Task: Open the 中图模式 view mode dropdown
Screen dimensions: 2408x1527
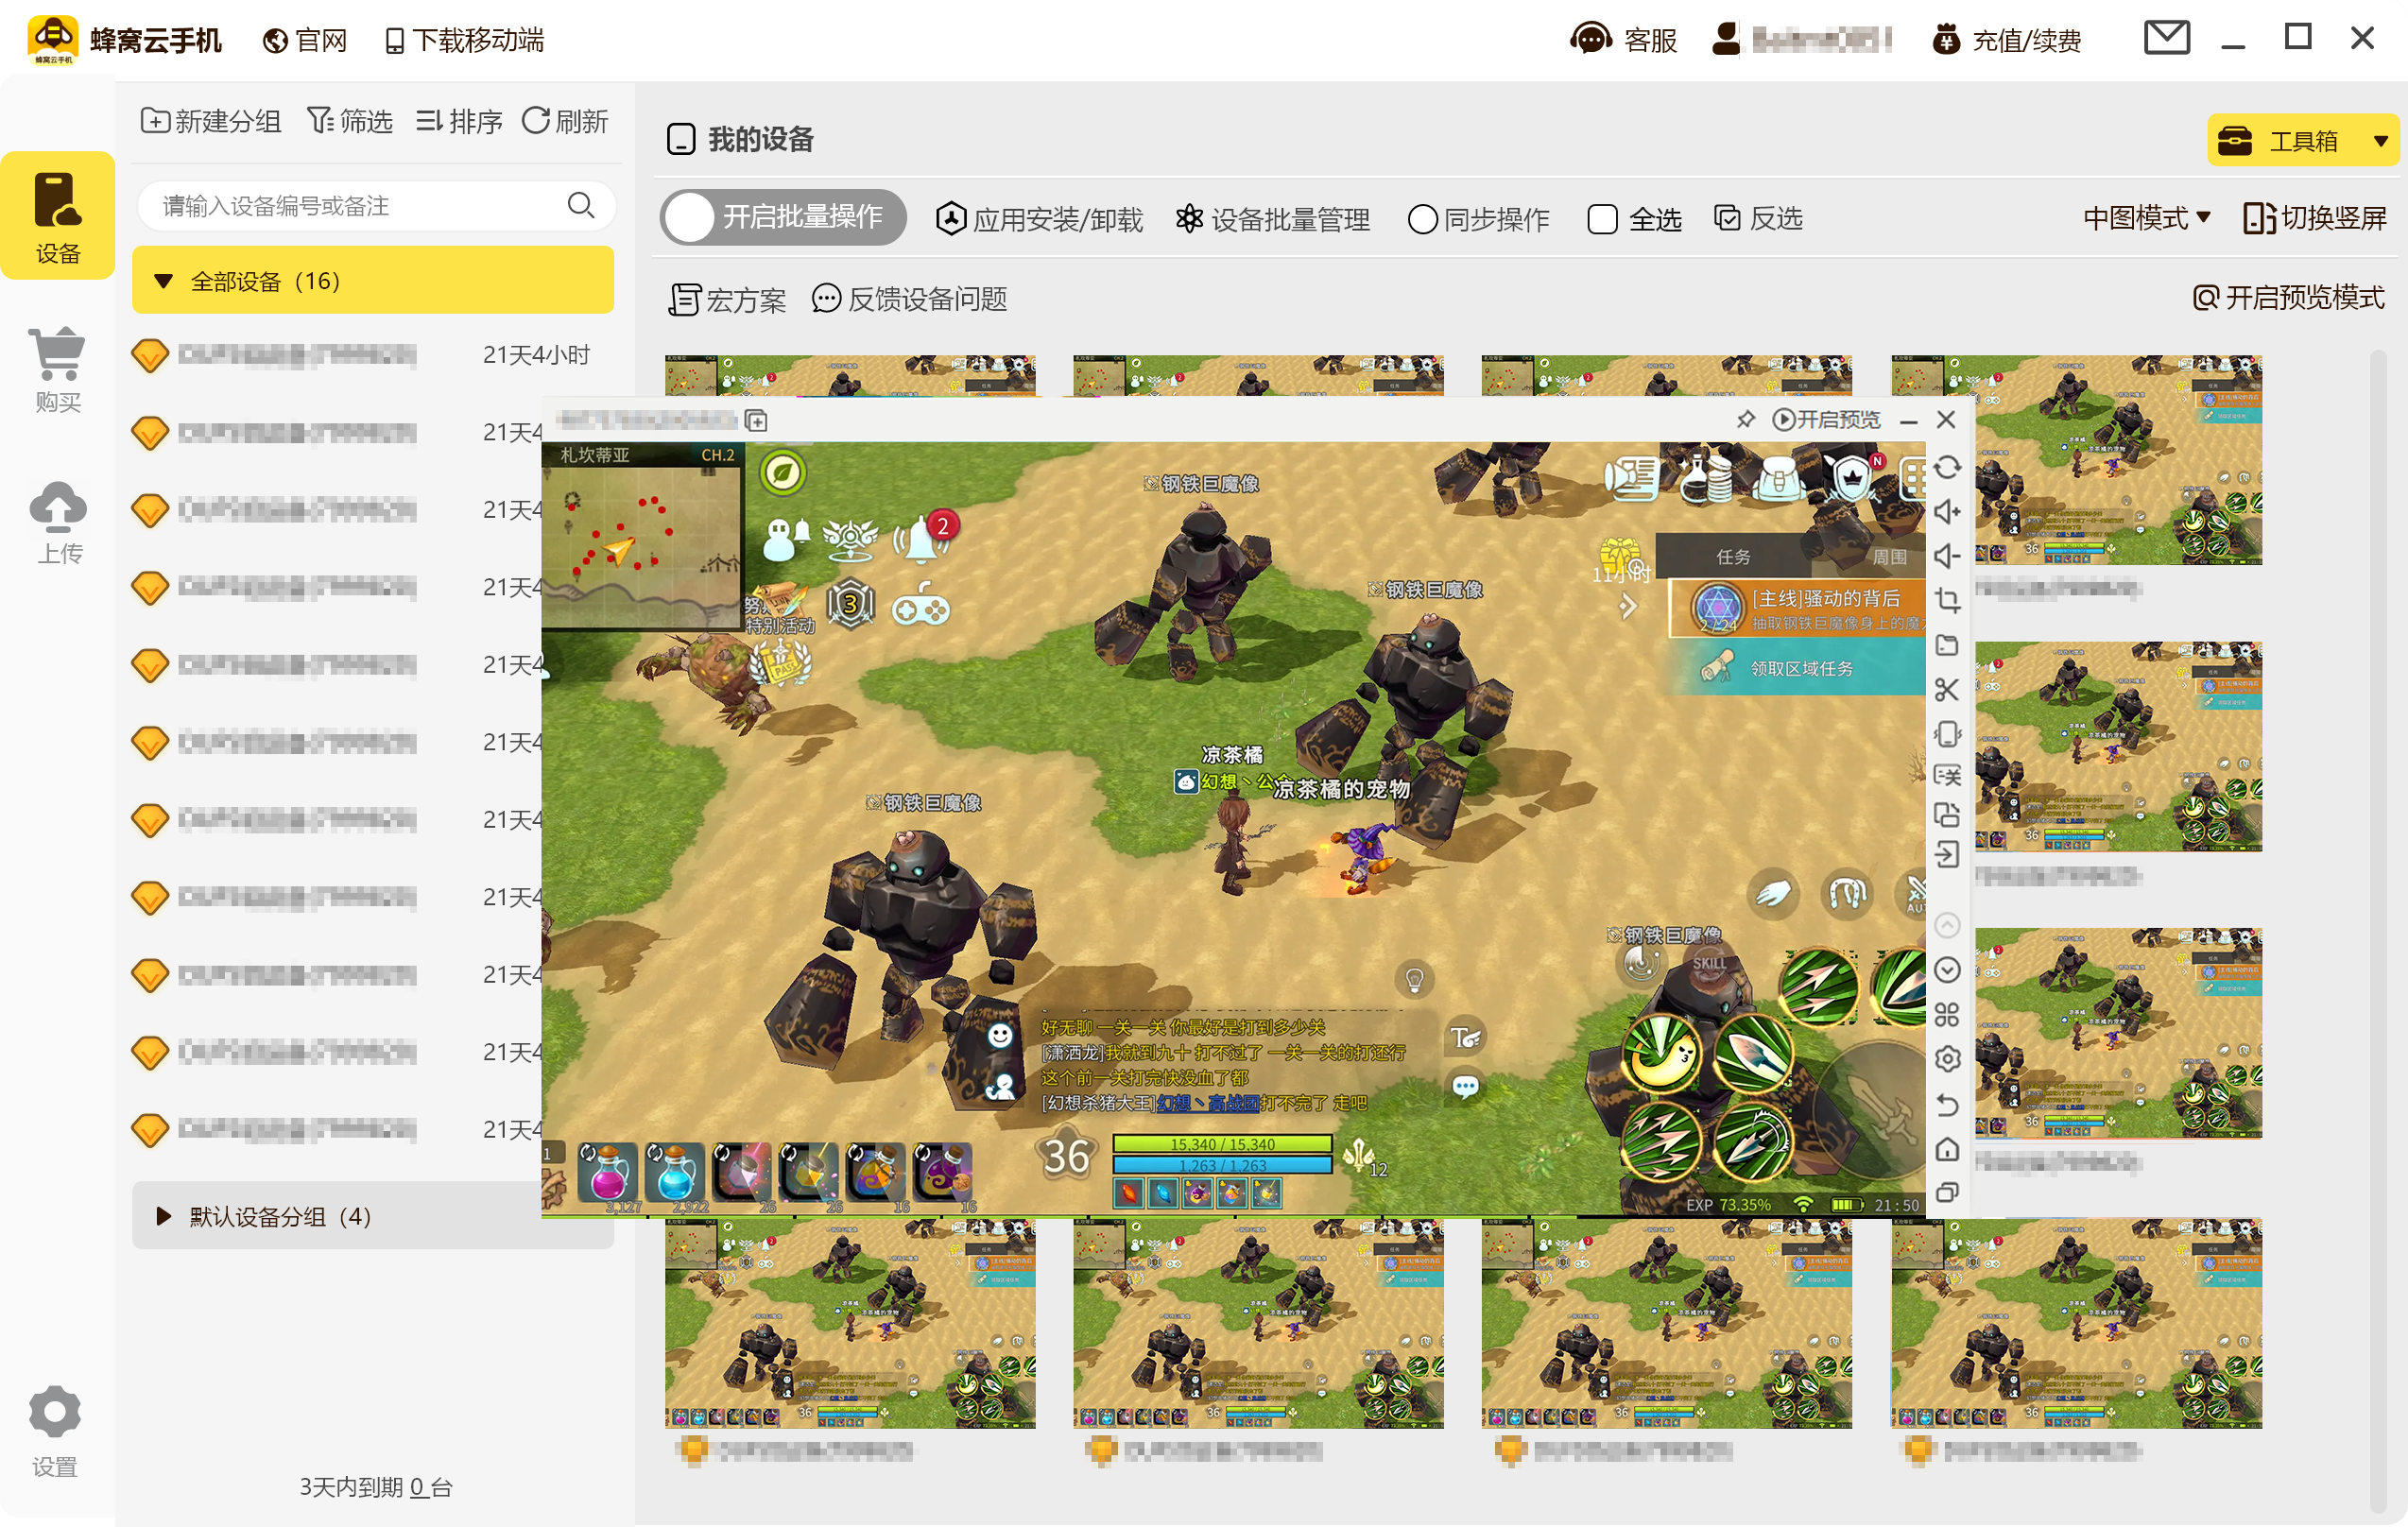Action: pyautogui.click(x=2146, y=218)
